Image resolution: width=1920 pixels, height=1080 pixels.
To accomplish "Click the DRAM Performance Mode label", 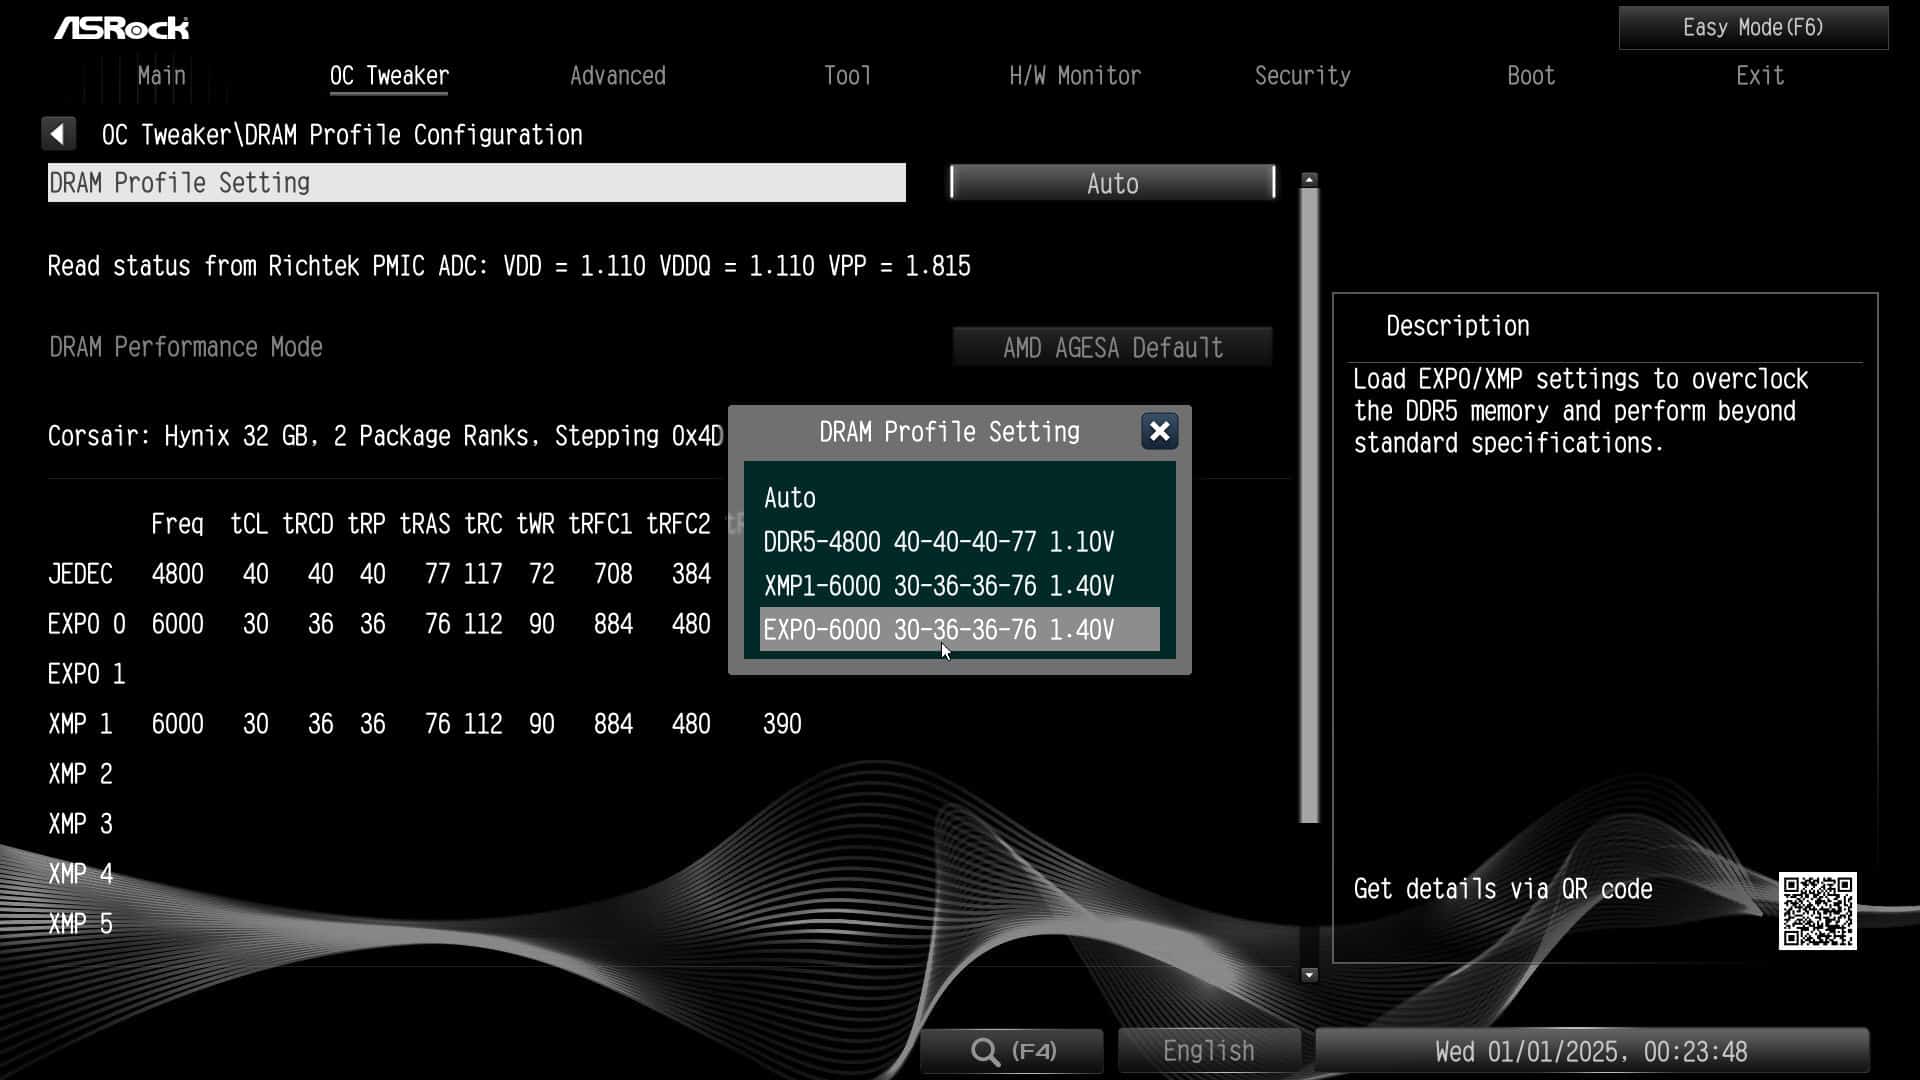I will 186,347.
